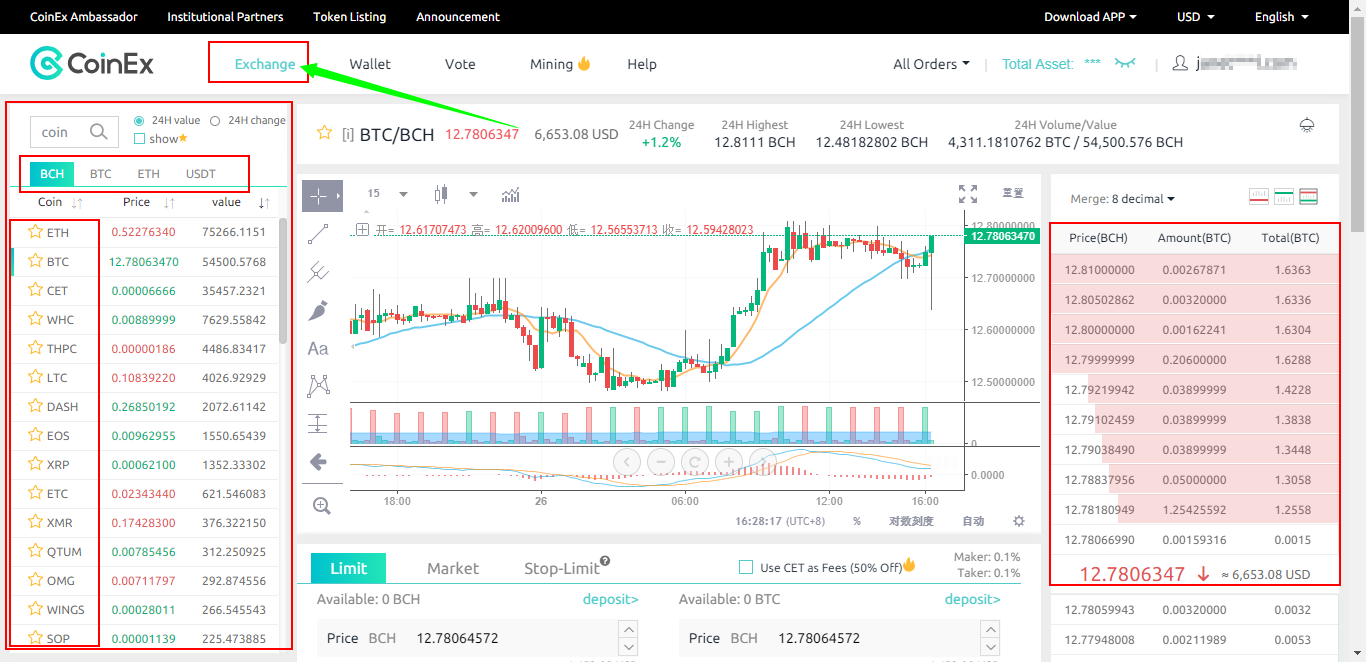Viewport: 1366px width, 662px height.
Task: Select the 24H change radio button
Action: pyautogui.click(x=215, y=120)
